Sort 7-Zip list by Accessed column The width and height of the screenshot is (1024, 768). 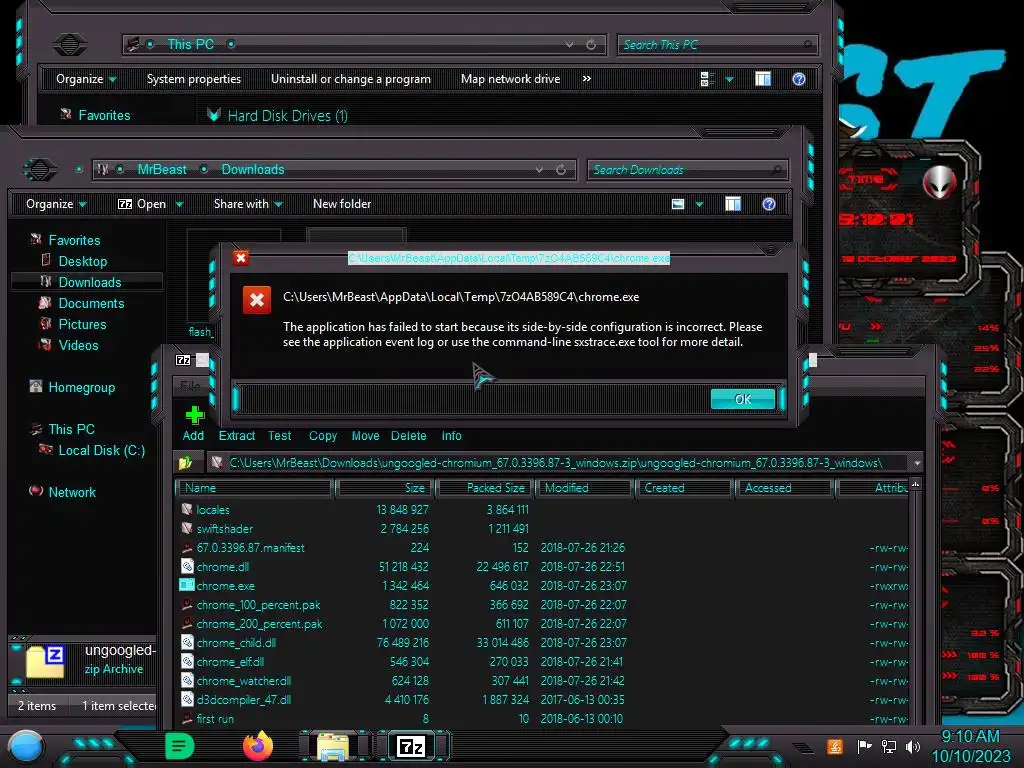(784, 488)
